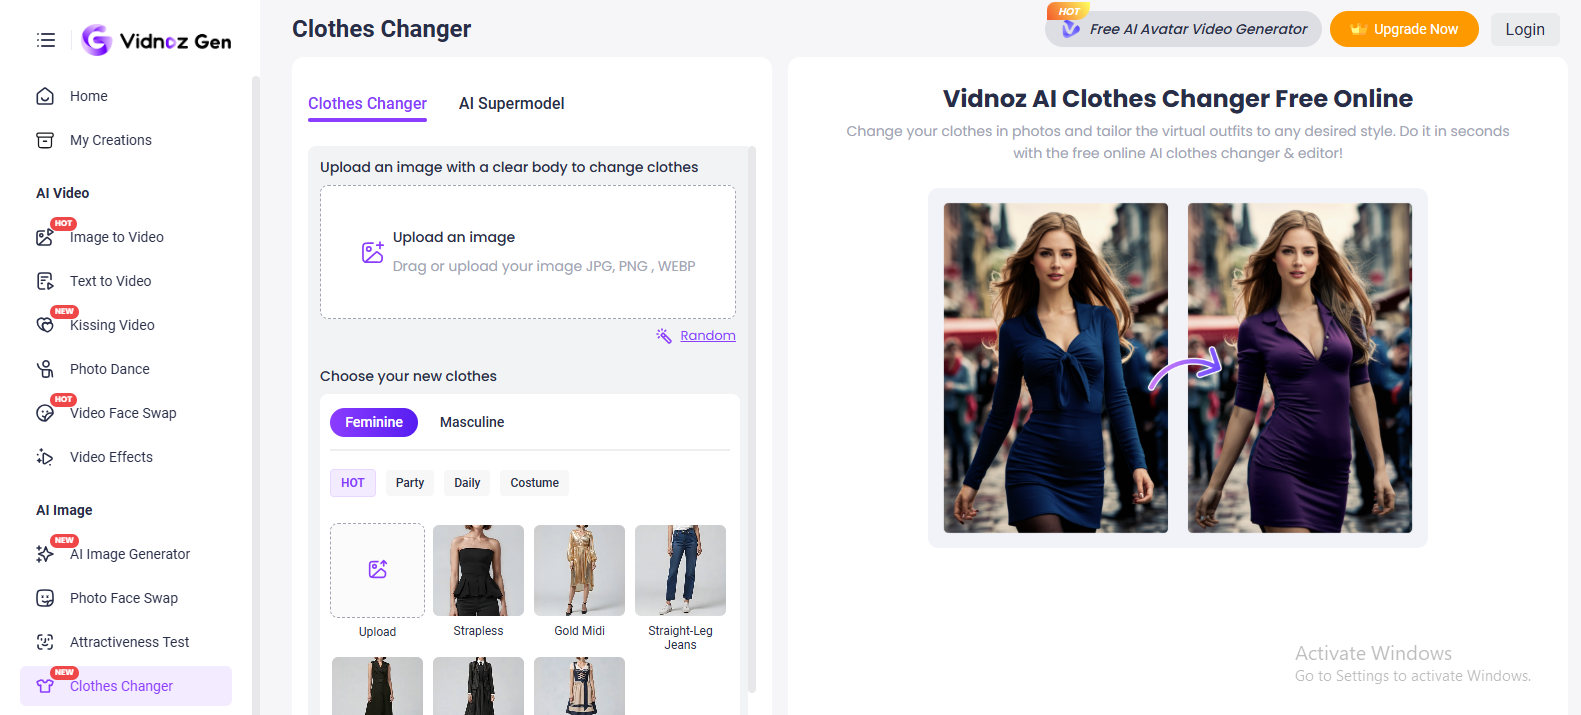Click the Random link below upload area
Screen dimensions: 1581x715
707,336
